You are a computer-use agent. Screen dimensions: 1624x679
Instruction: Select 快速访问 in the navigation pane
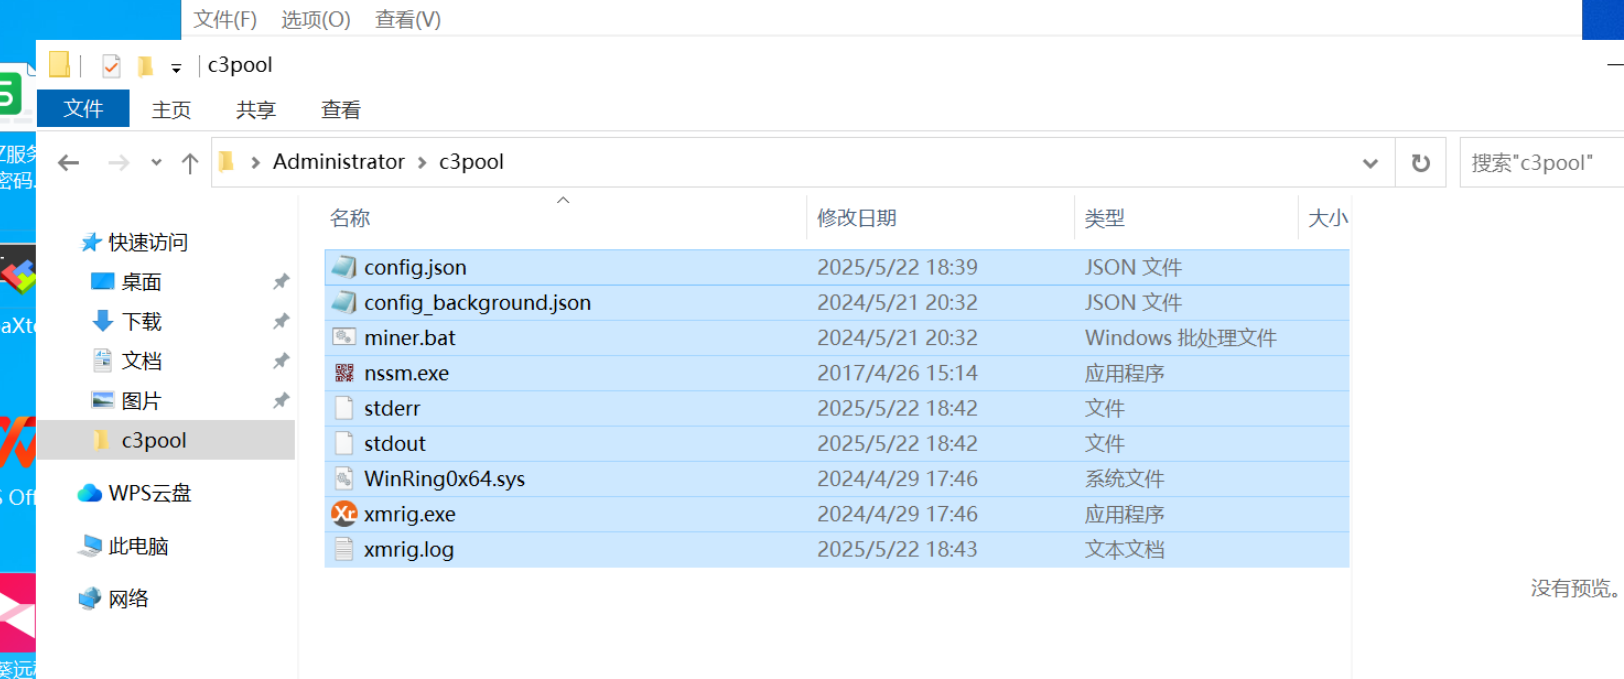pyautogui.click(x=148, y=242)
